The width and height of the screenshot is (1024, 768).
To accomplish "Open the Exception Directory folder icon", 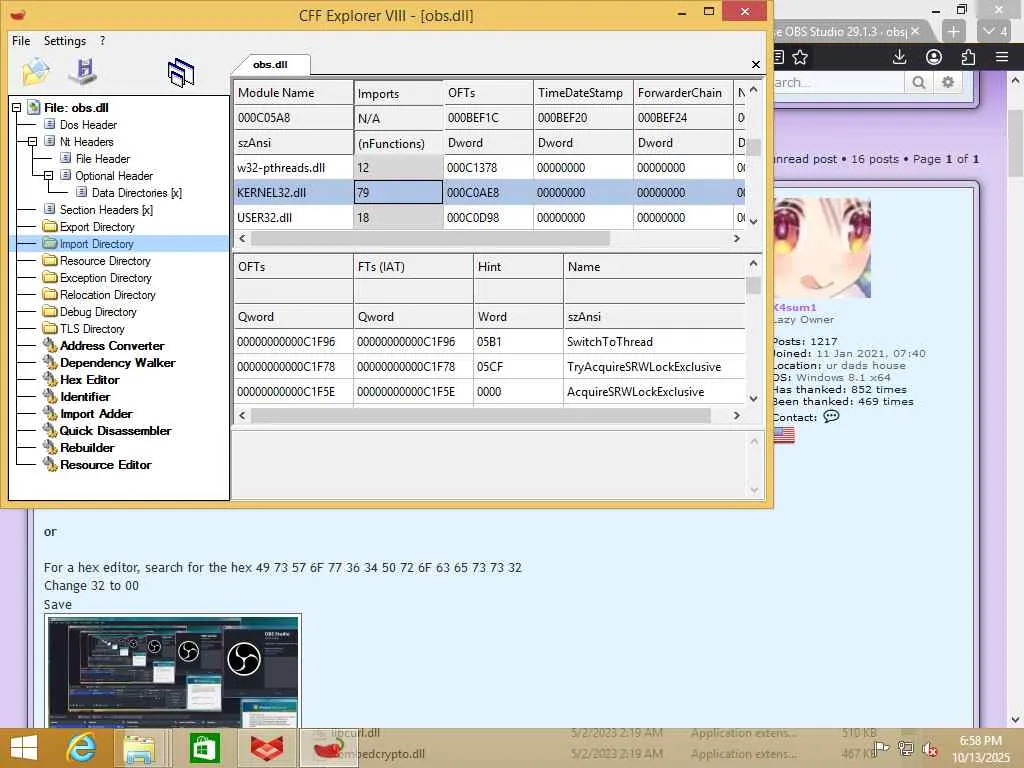I will (50, 278).
